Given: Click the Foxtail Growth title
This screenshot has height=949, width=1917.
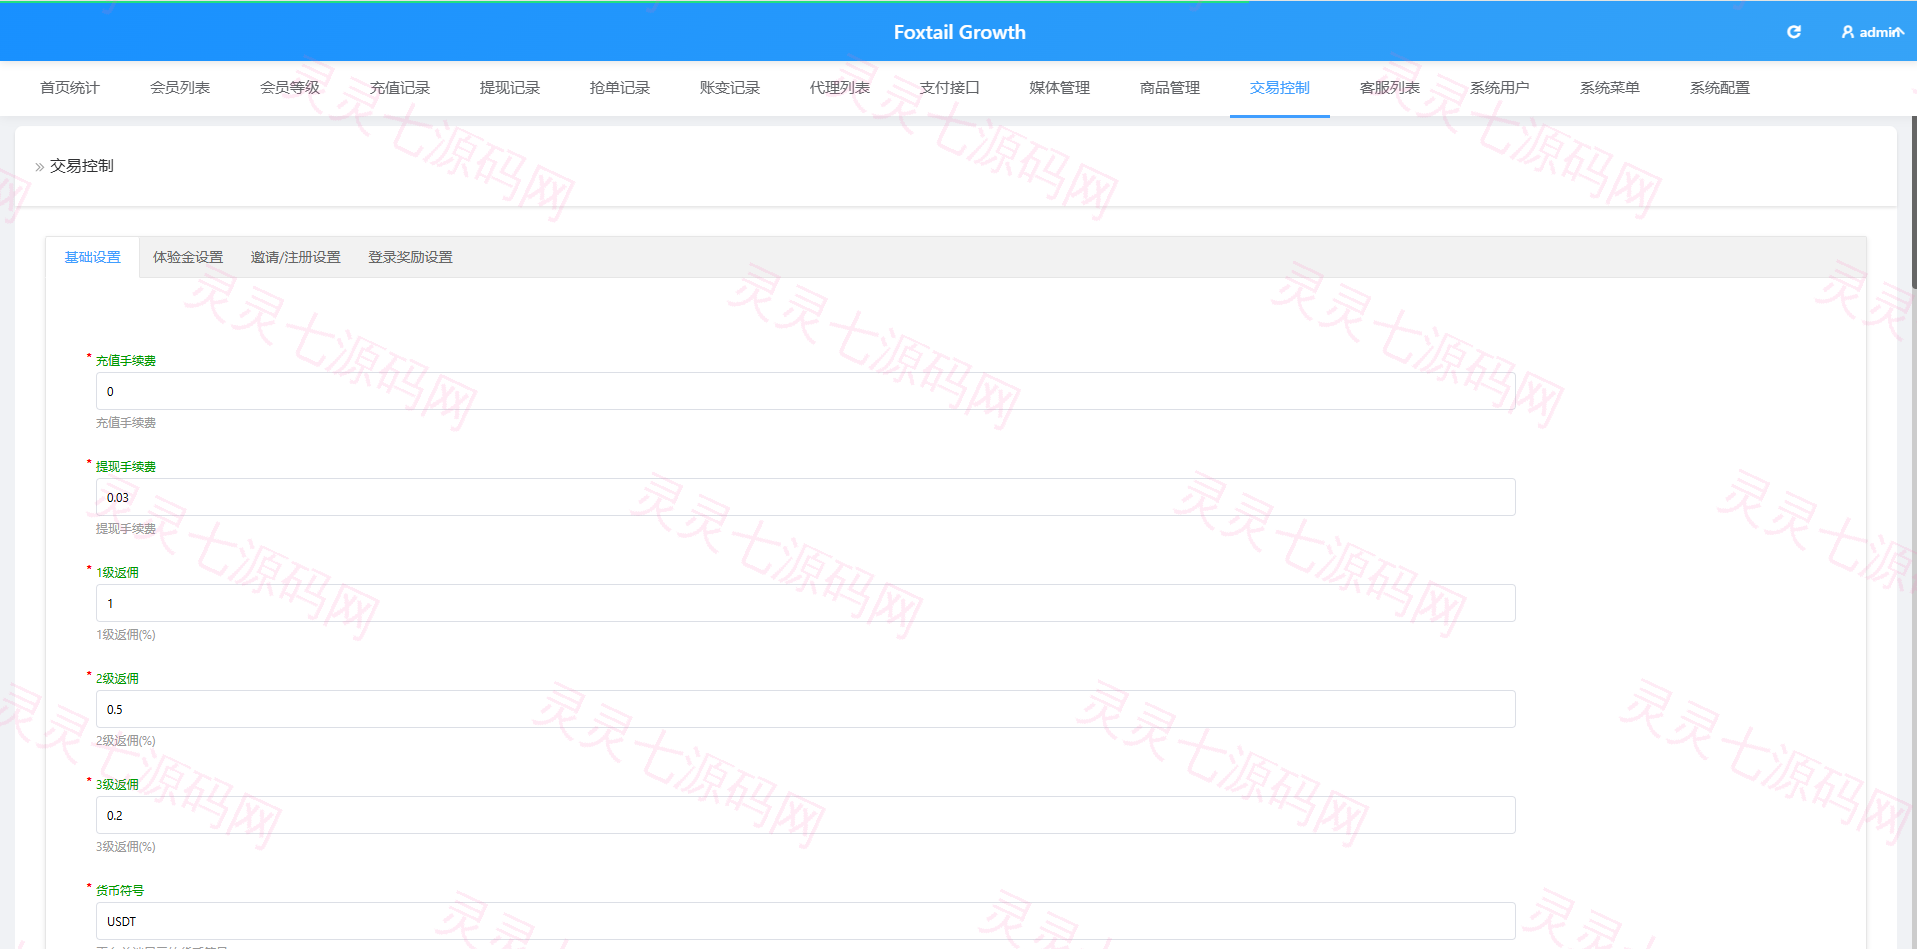Looking at the screenshot, I should click(959, 32).
